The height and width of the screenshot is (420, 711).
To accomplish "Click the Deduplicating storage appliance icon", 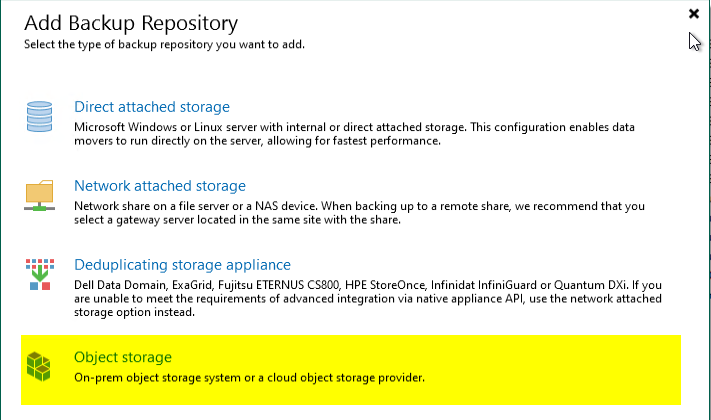I will coord(40,274).
